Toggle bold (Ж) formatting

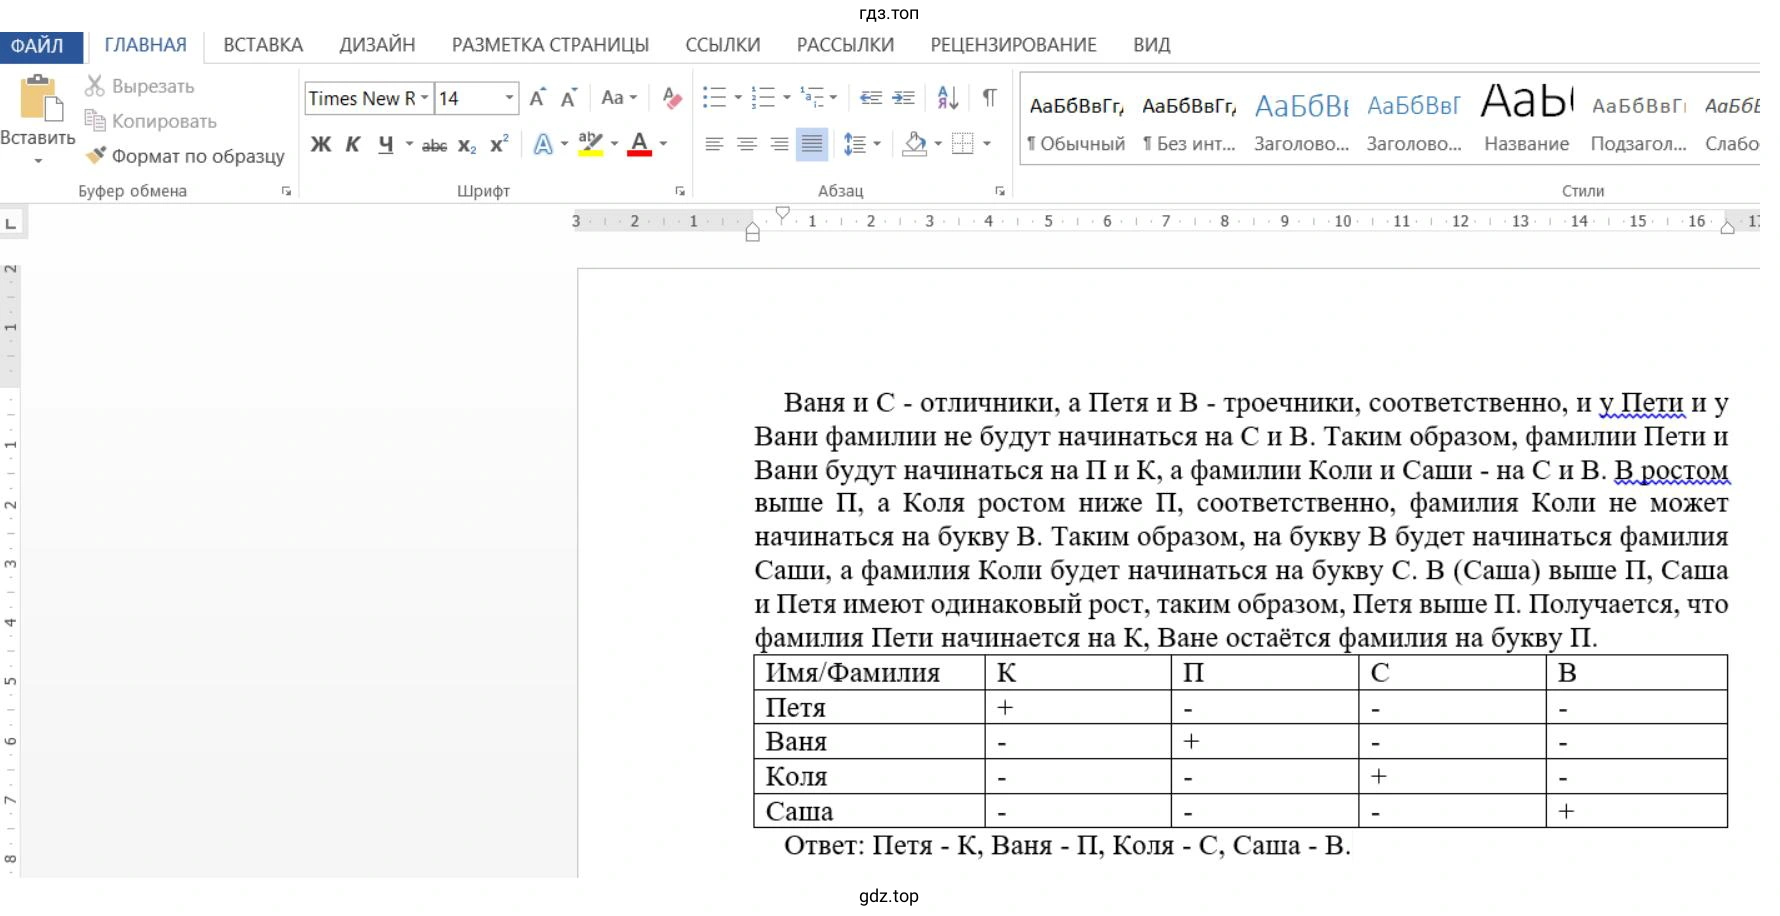click(321, 145)
